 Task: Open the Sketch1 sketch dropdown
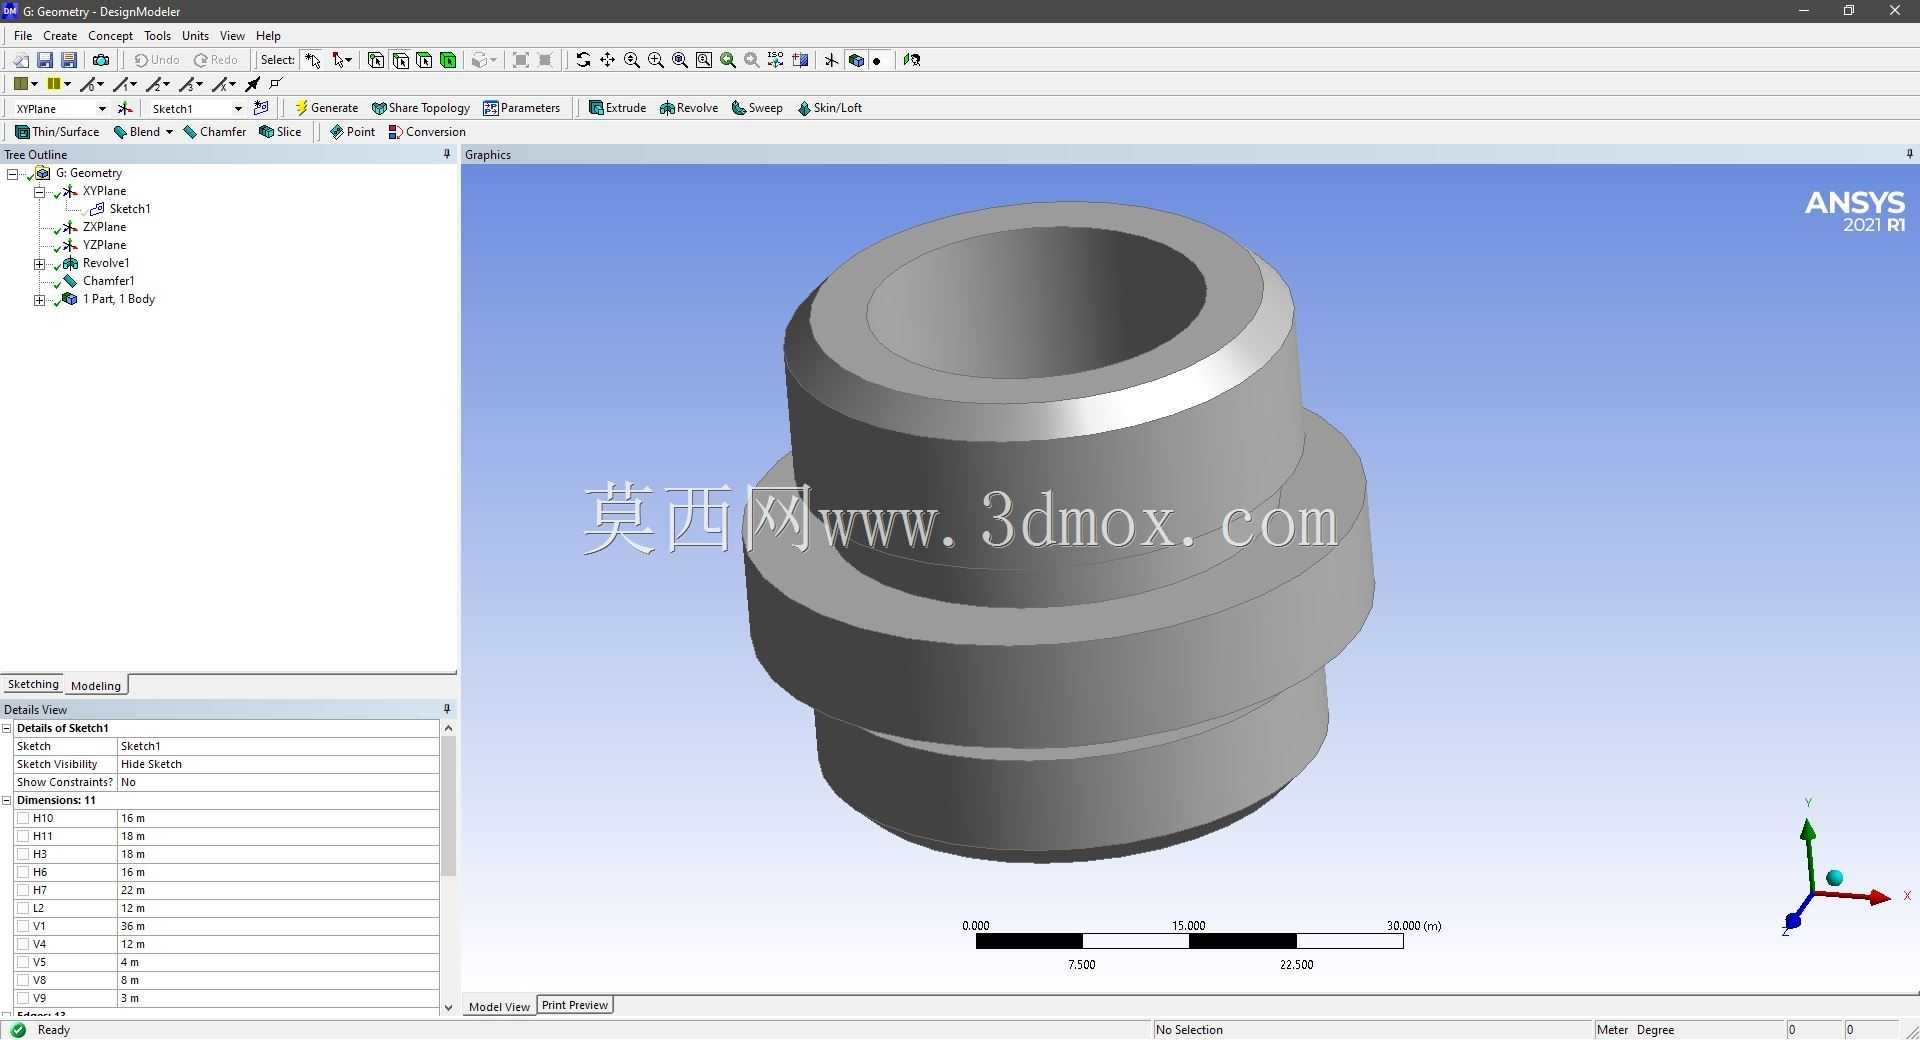point(237,108)
